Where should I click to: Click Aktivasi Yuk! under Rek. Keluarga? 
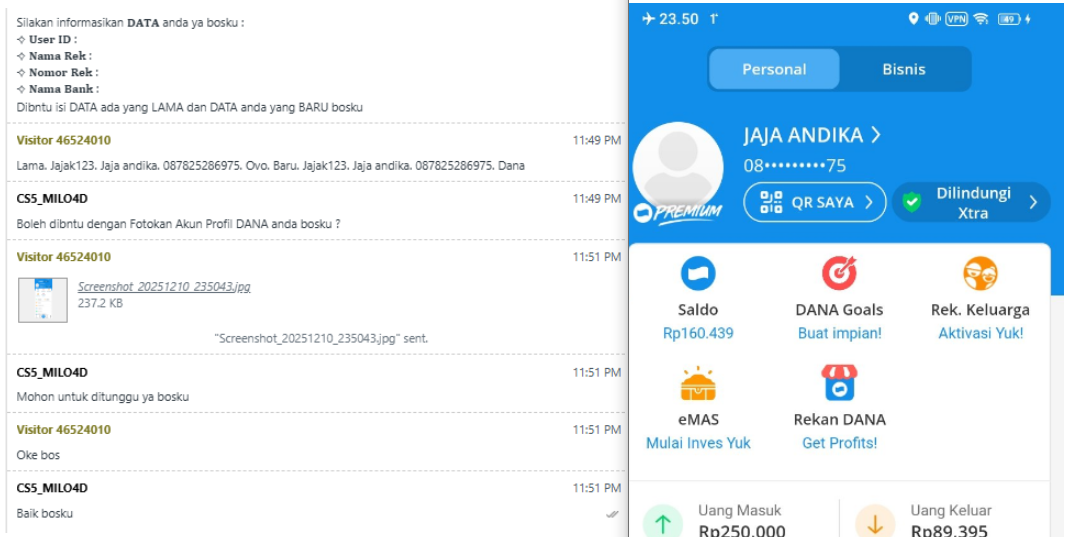click(x=980, y=333)
